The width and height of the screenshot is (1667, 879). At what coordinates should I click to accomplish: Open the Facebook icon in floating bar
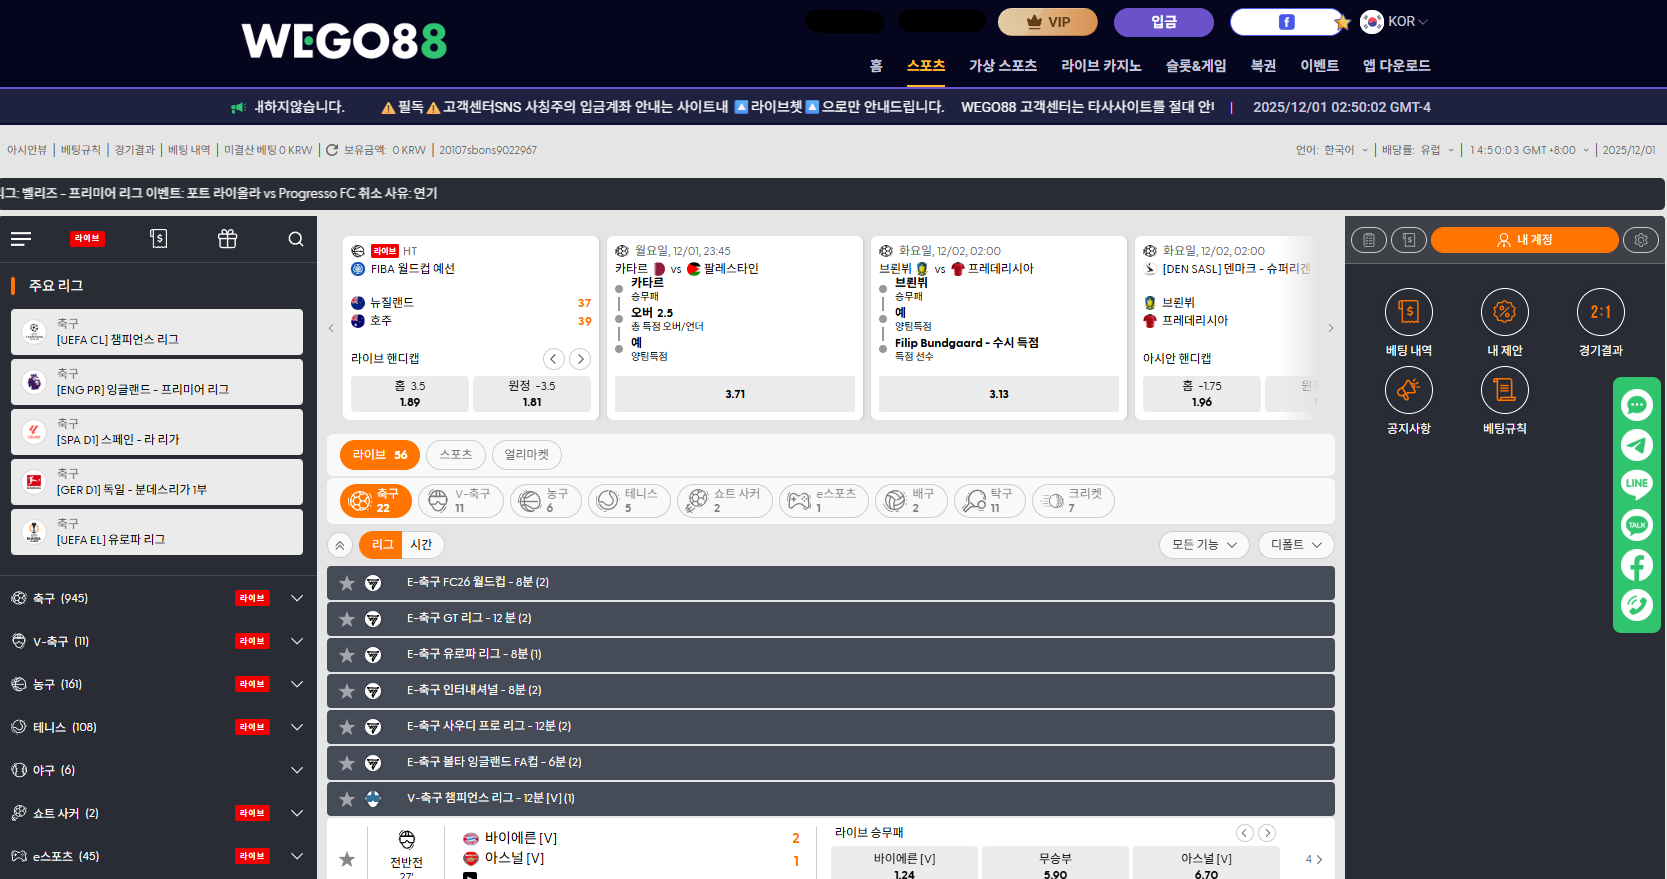coord(1637,565)
